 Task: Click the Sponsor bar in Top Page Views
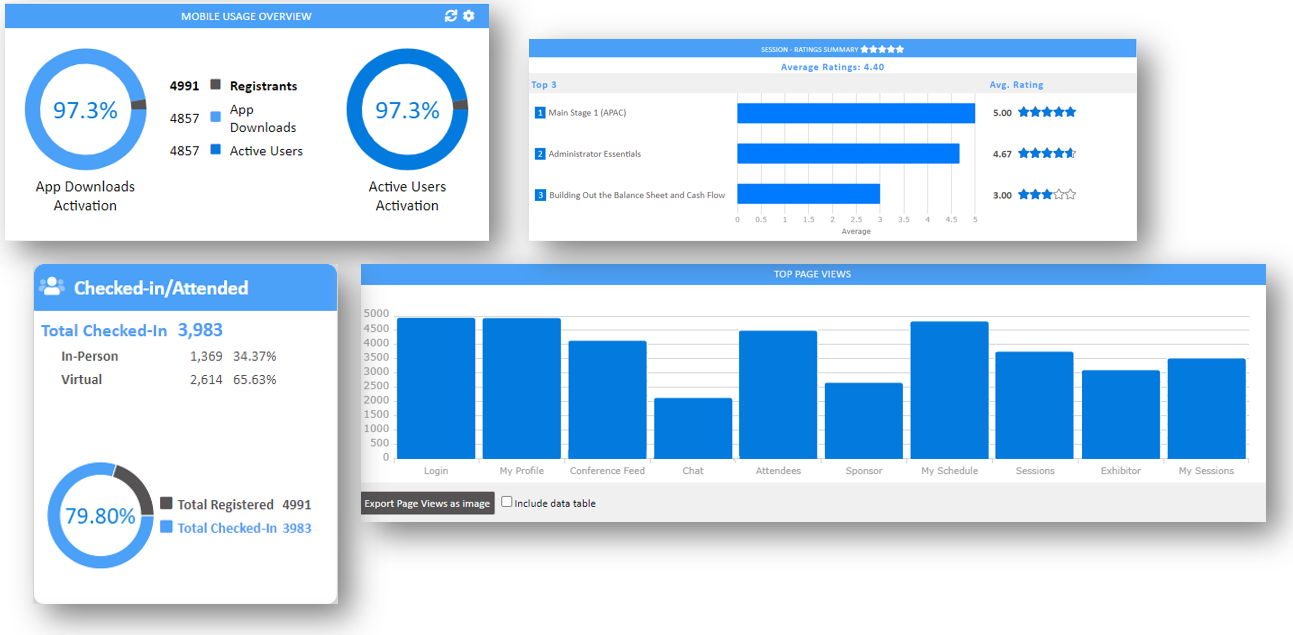pyautogui.click(x=863, y=421)
